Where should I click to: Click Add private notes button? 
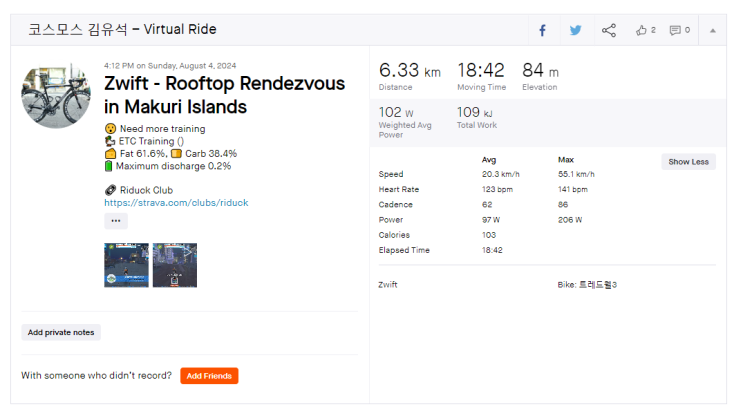[61, 332]
